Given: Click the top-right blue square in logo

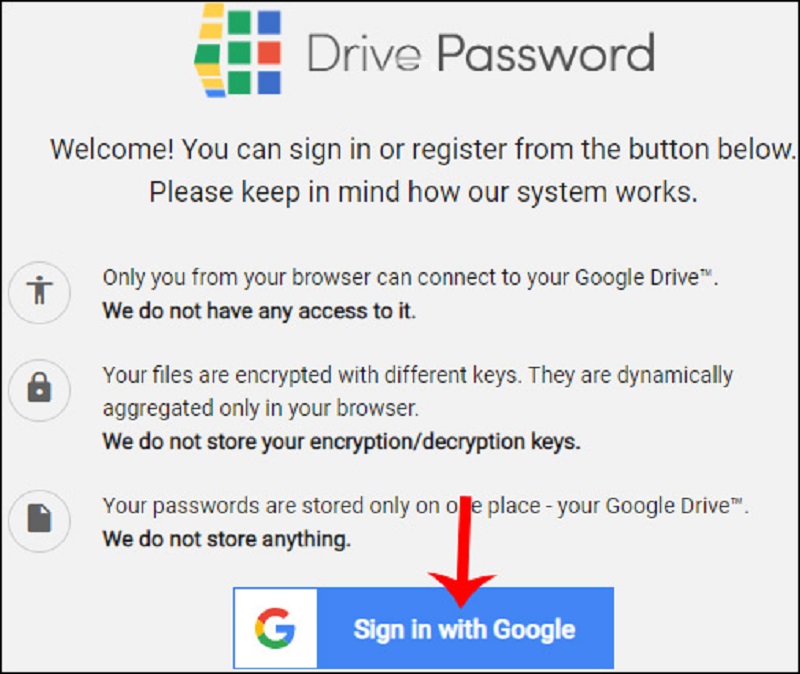Looking at the screenshot, I should [269, 22].
